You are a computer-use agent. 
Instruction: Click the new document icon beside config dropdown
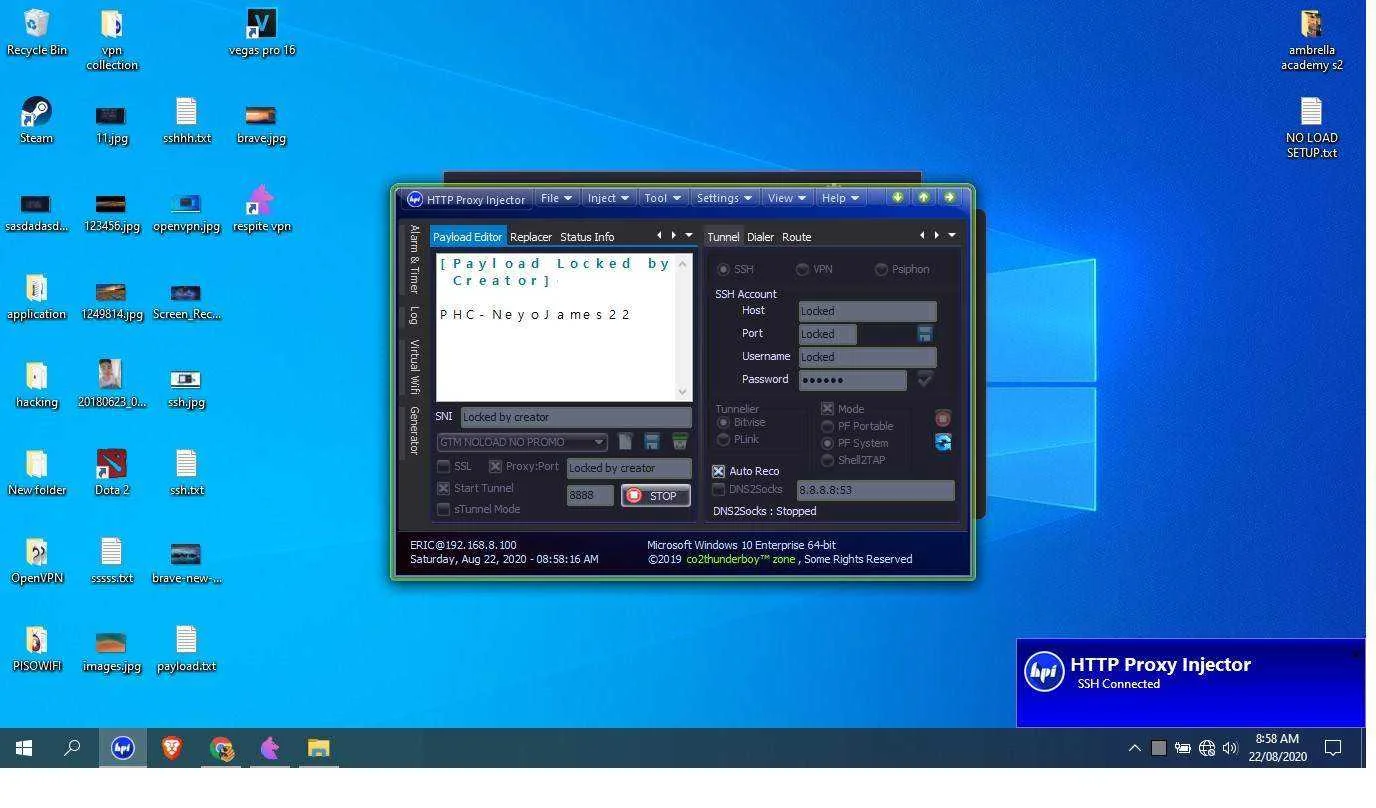(625, 441)
